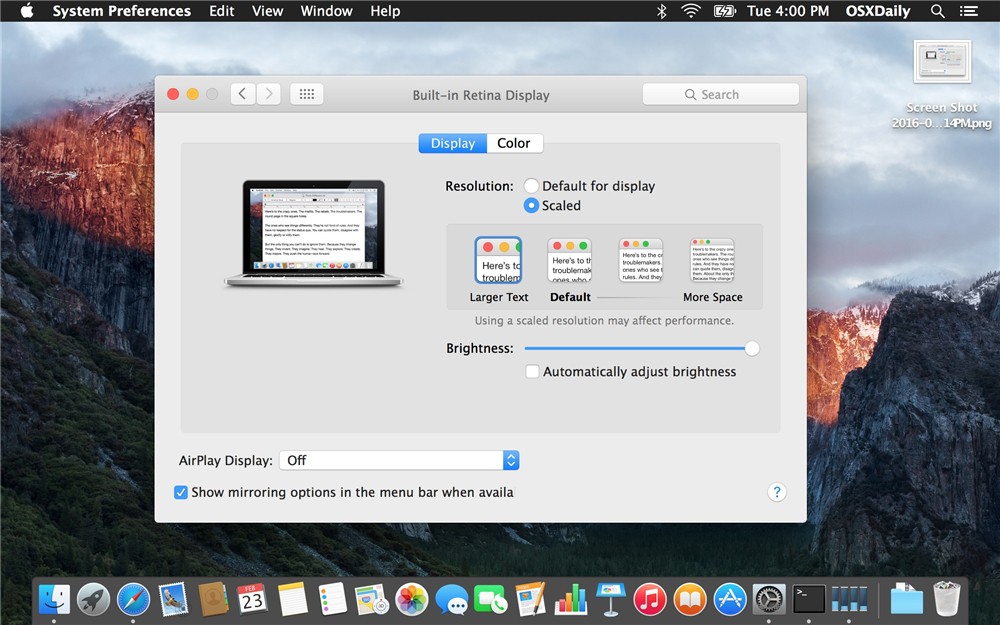Open iTunes in the Dock
Viewport: 1000px width, 625px height.
pyautogui.click(x=650, y=599)
